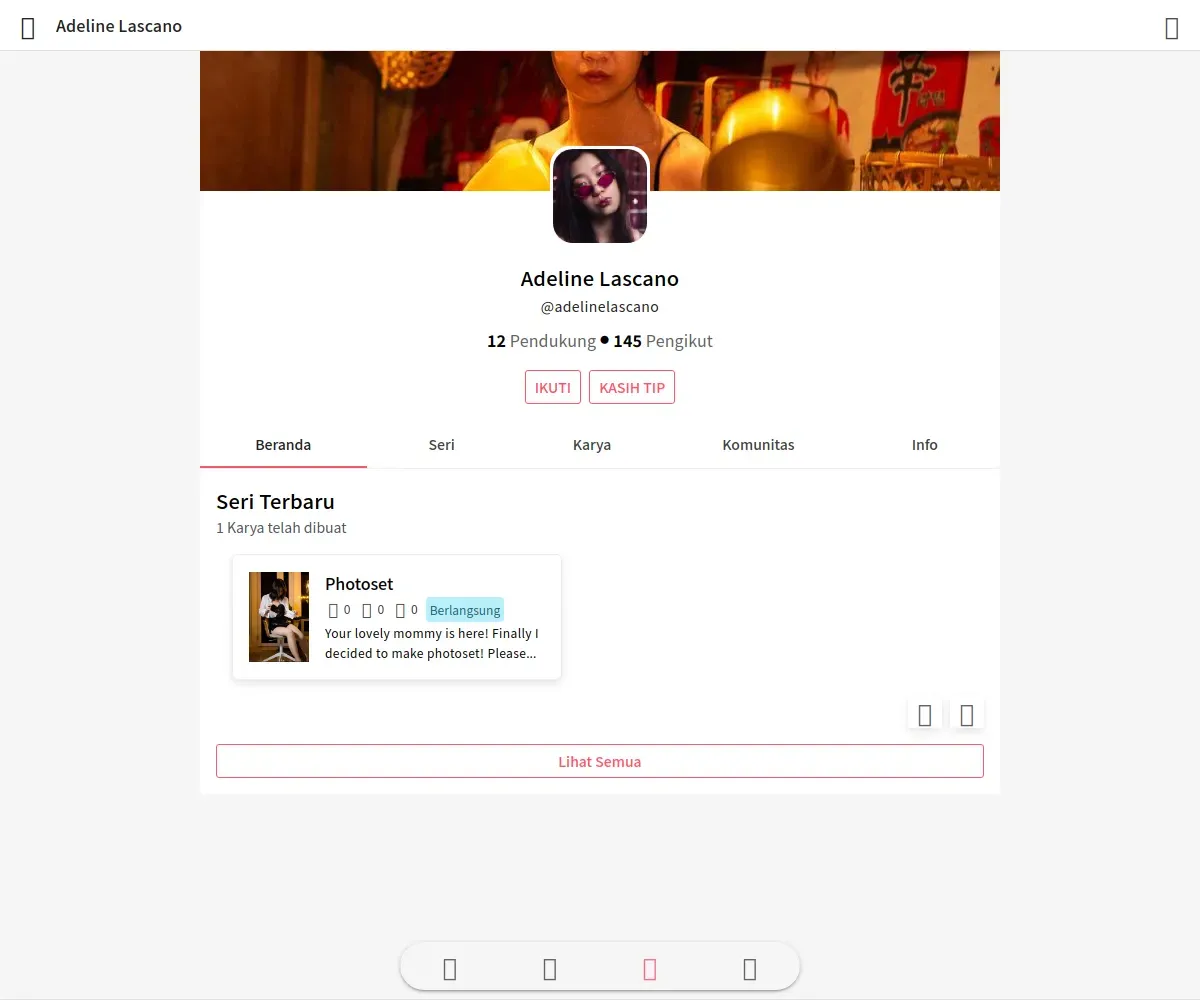Click the Berlangsung status badge
The image size is (1200, 1000).
click(465, 610)
